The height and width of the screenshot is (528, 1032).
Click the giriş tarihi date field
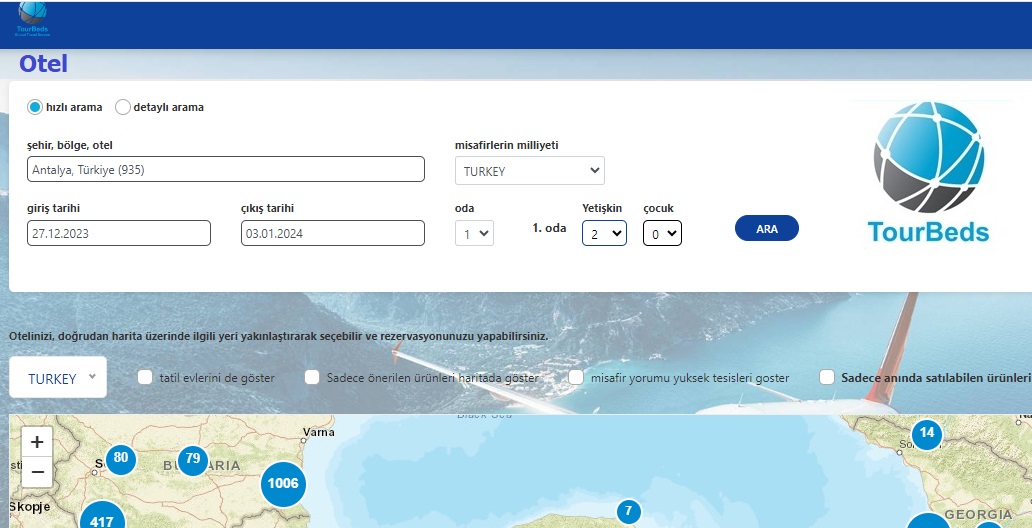[118, 233]
